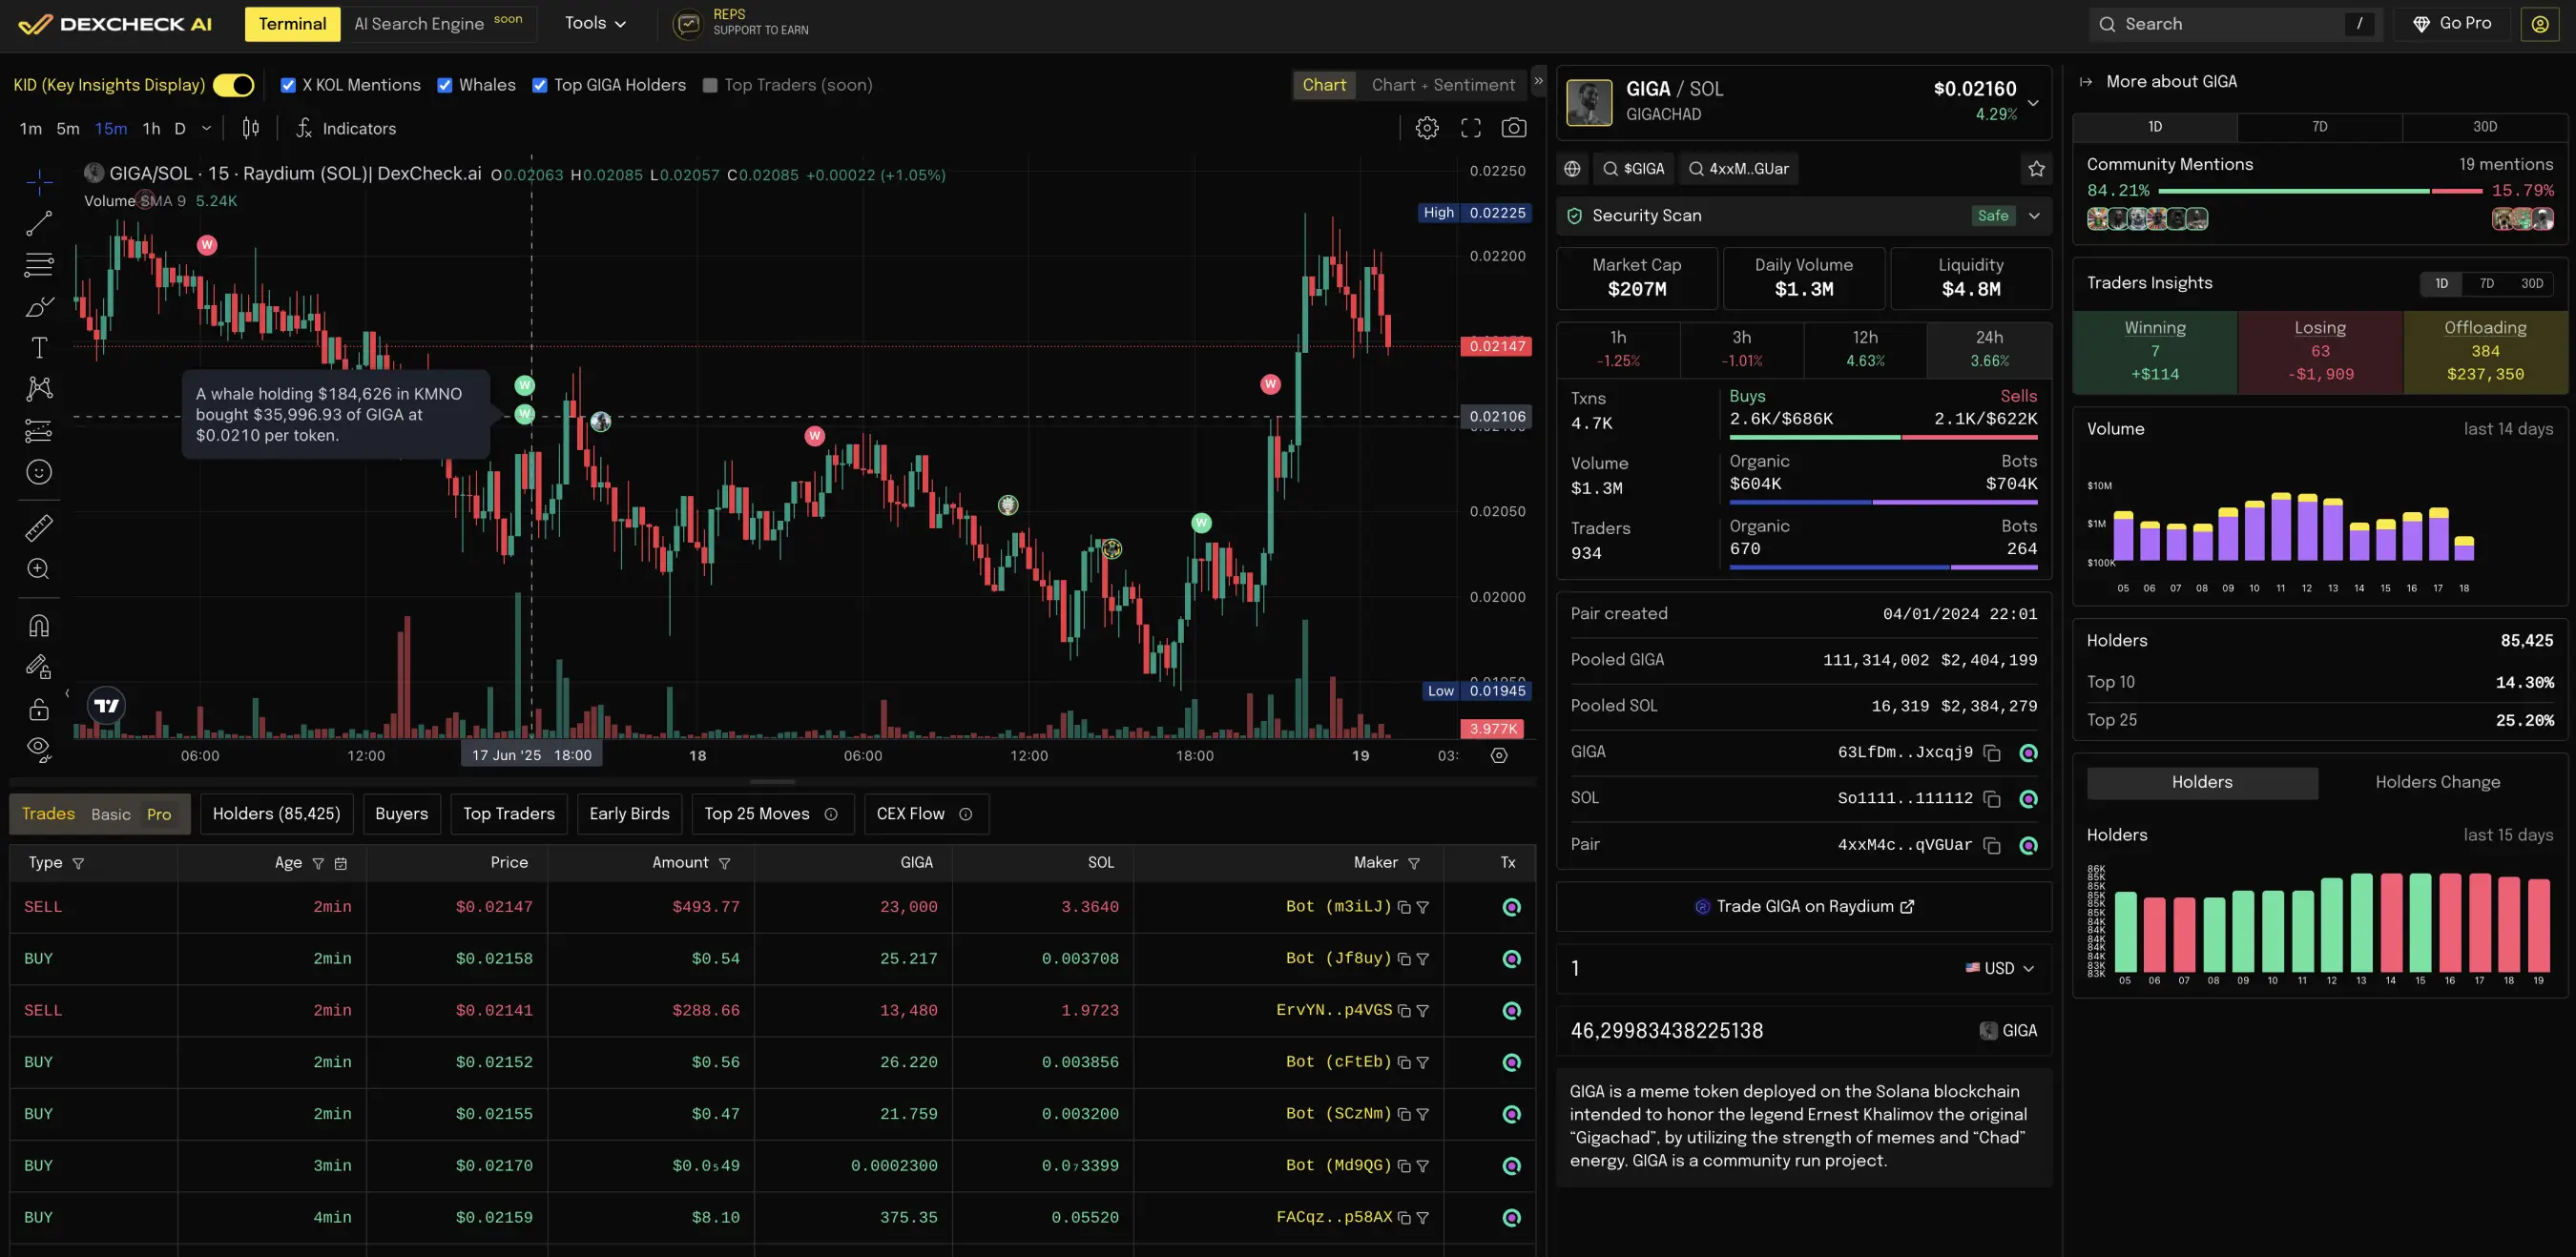Image resolution: width=2576 pixels, height=1257 pixels.
Task: Take a chart snapshot with camera icon
Action: 1514,128
